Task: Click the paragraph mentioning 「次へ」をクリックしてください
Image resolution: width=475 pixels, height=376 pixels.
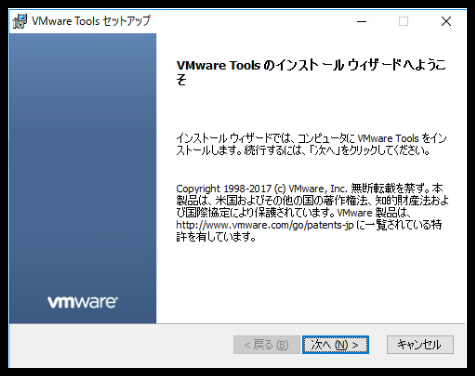Action: 311,144
